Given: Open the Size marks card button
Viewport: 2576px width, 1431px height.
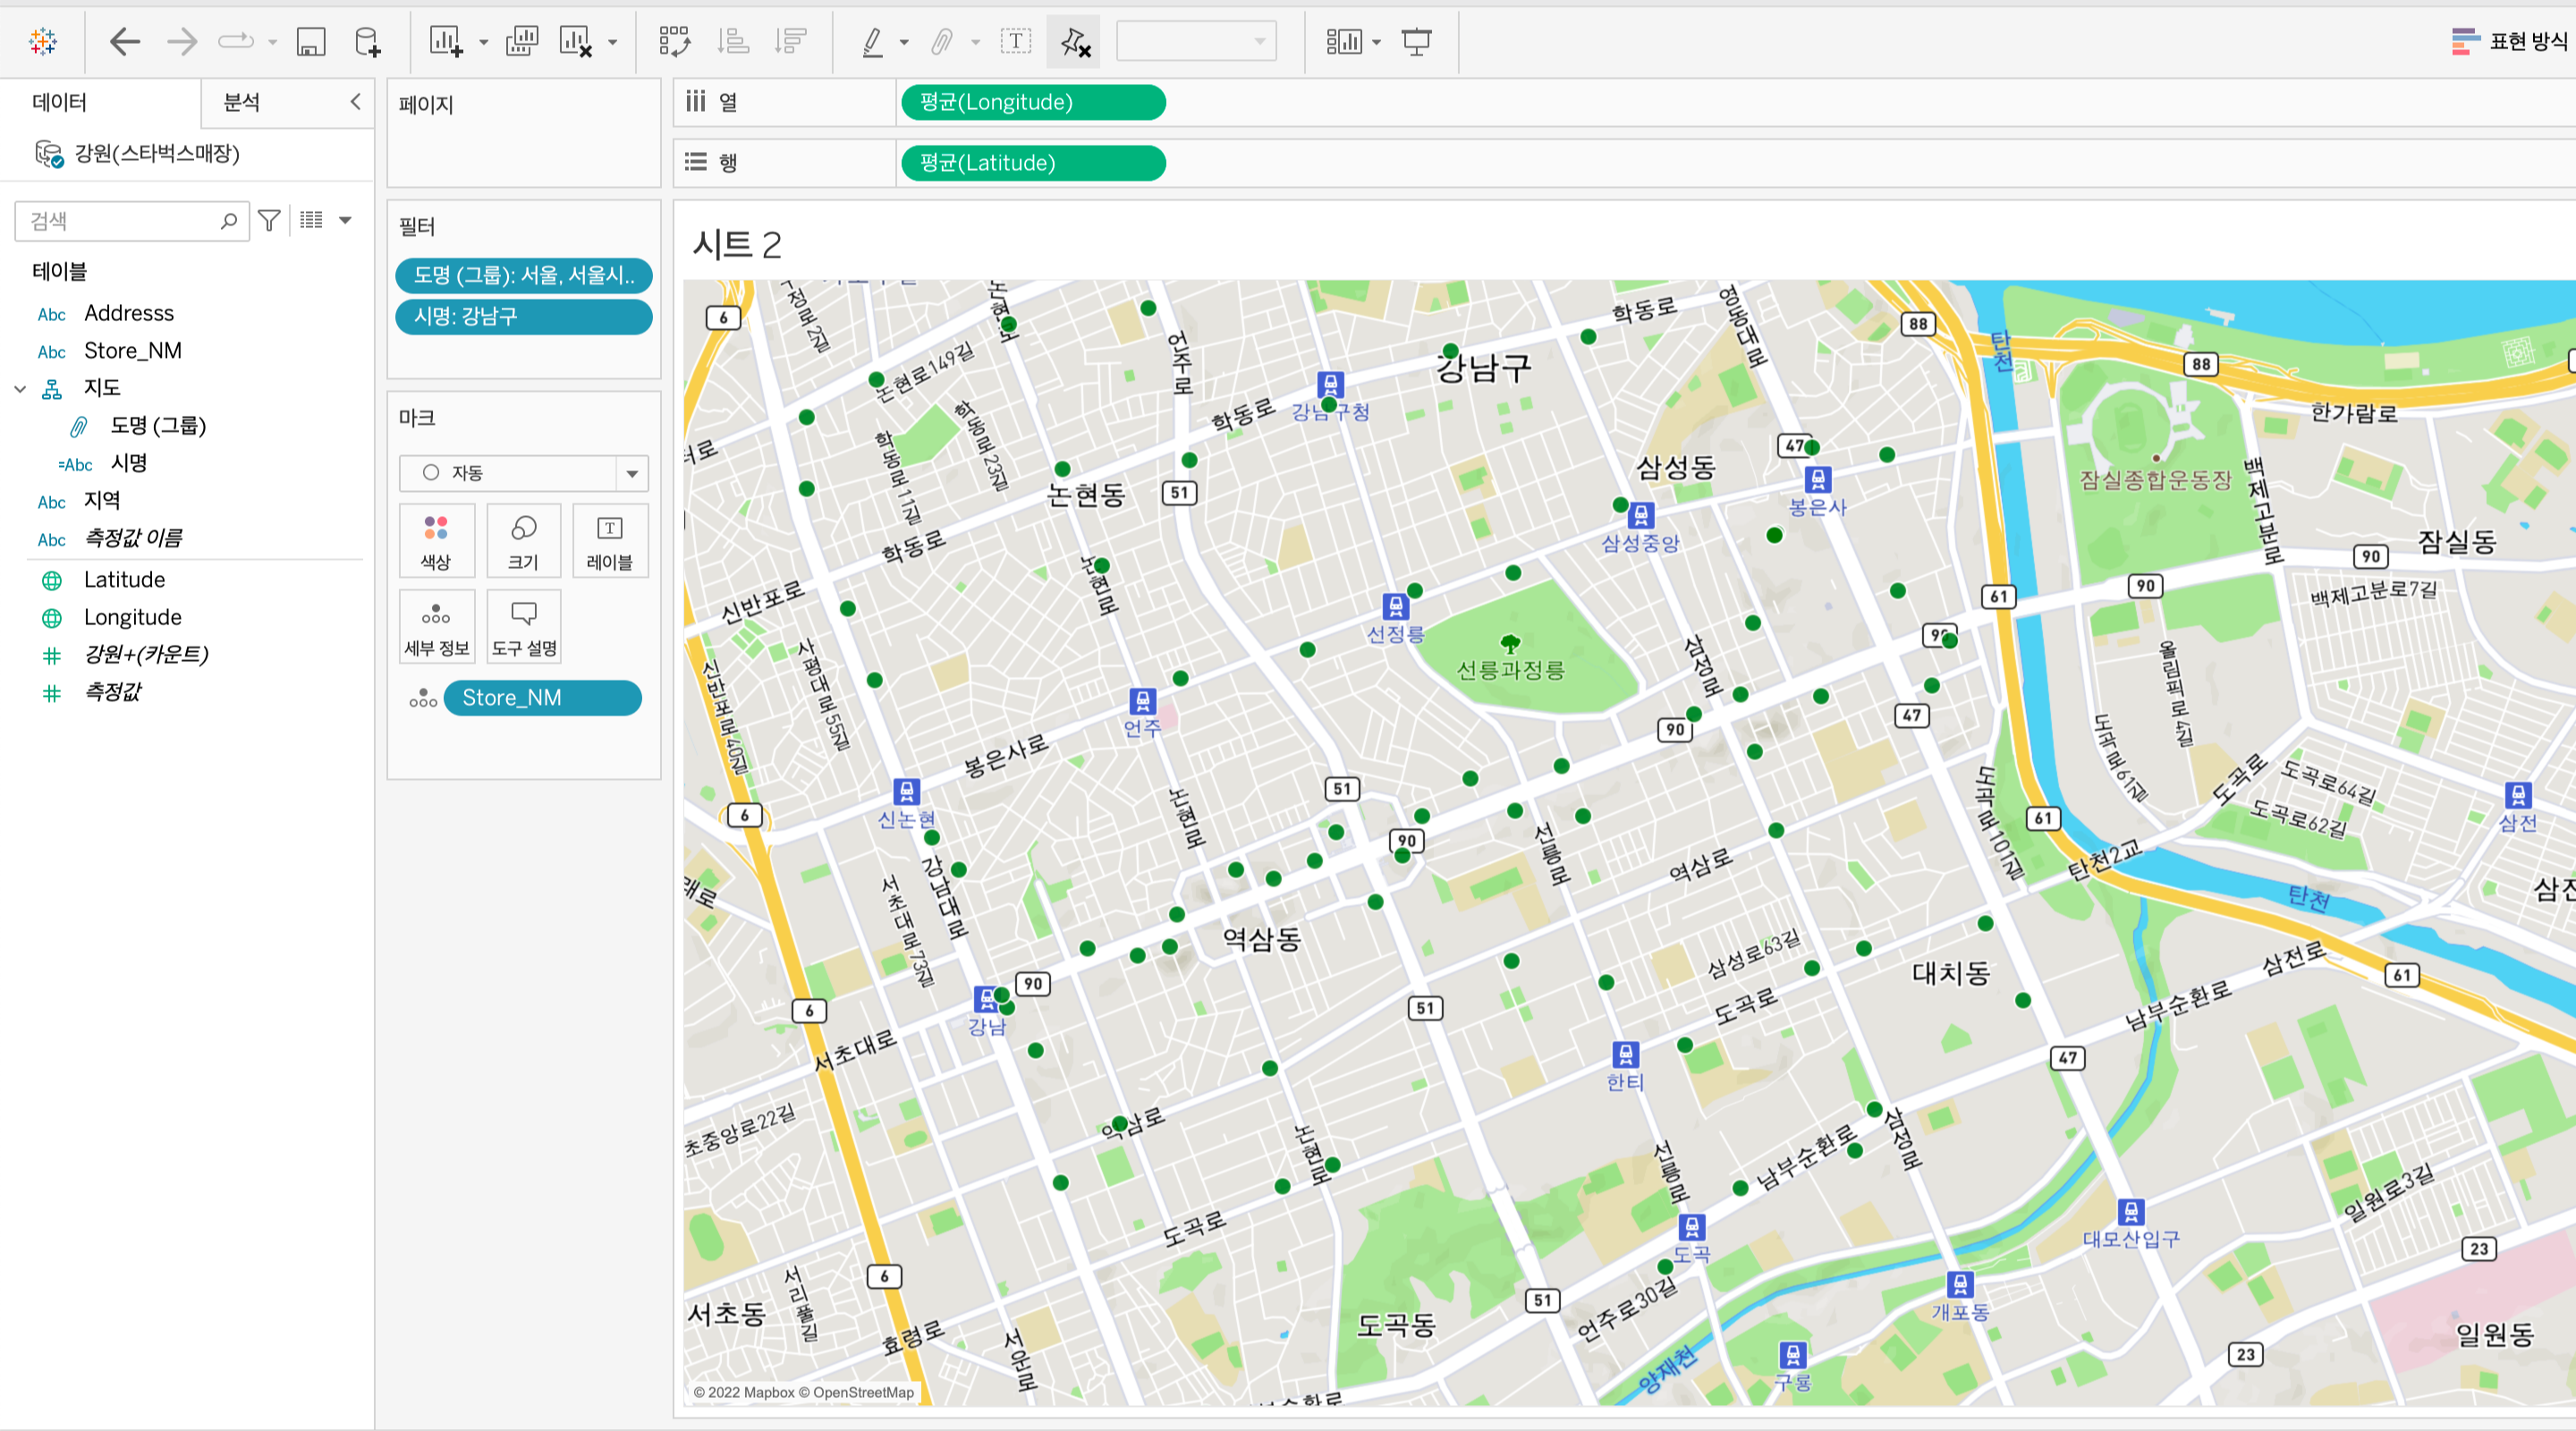Looking at the screenshot, I should (523, 541).
